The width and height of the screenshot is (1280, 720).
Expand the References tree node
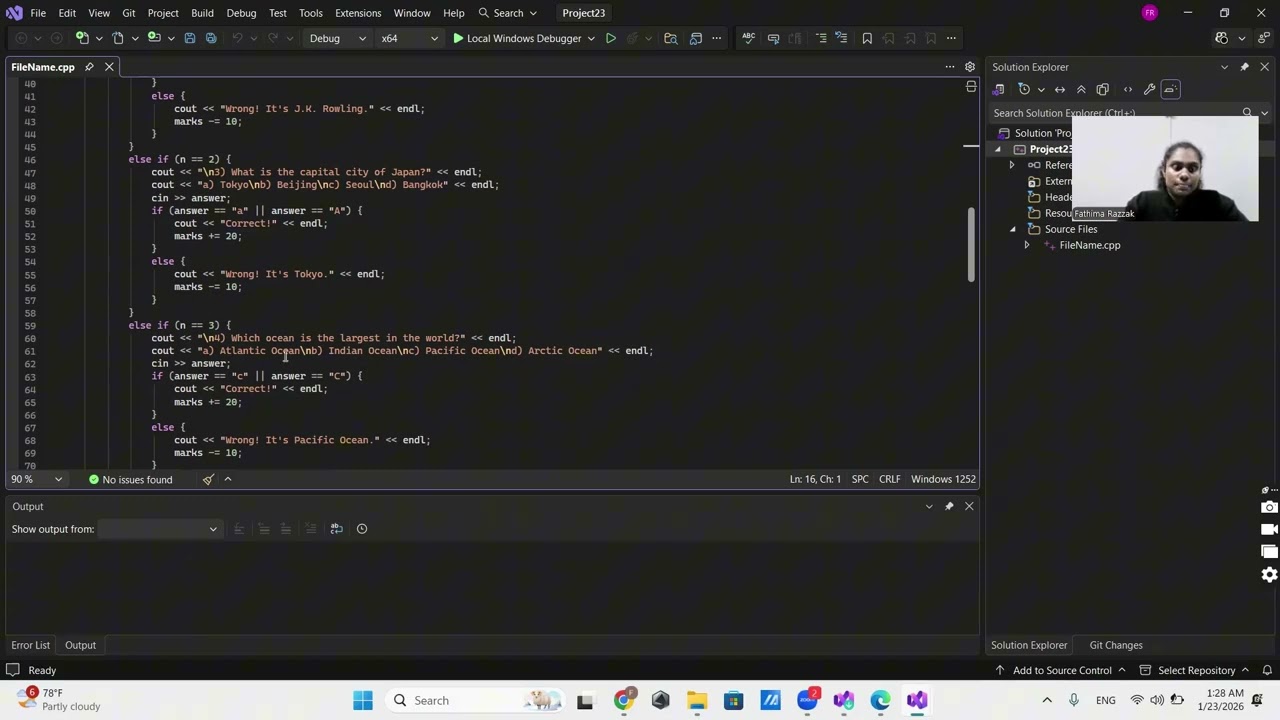(1012, 165)
